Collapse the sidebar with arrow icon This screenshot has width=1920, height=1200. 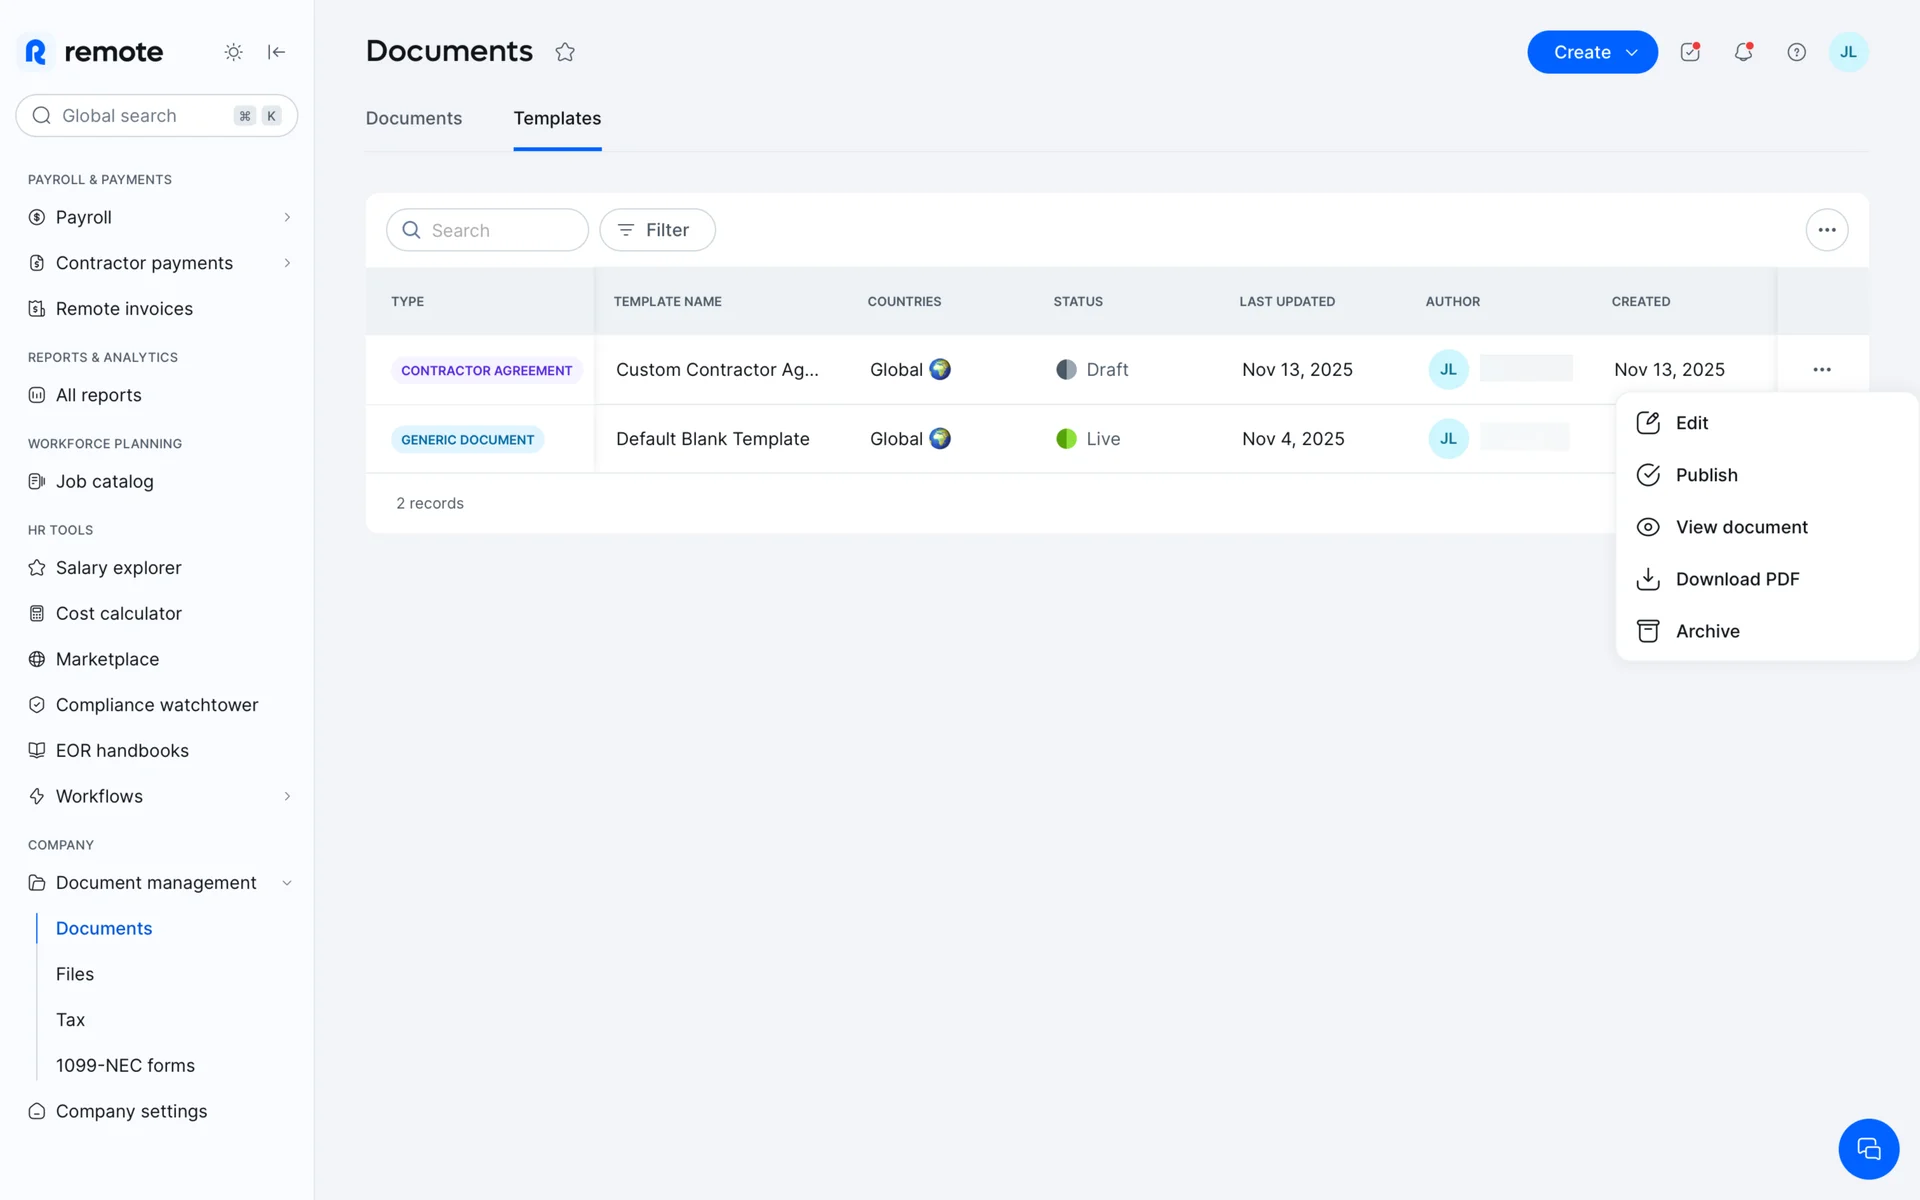276,52
